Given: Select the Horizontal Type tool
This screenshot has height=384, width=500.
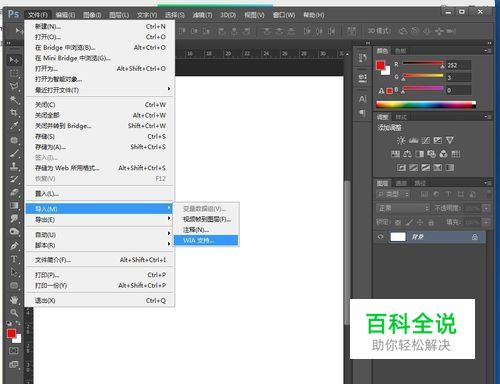Looking at the screenshot, I should (x=14, y=259).
